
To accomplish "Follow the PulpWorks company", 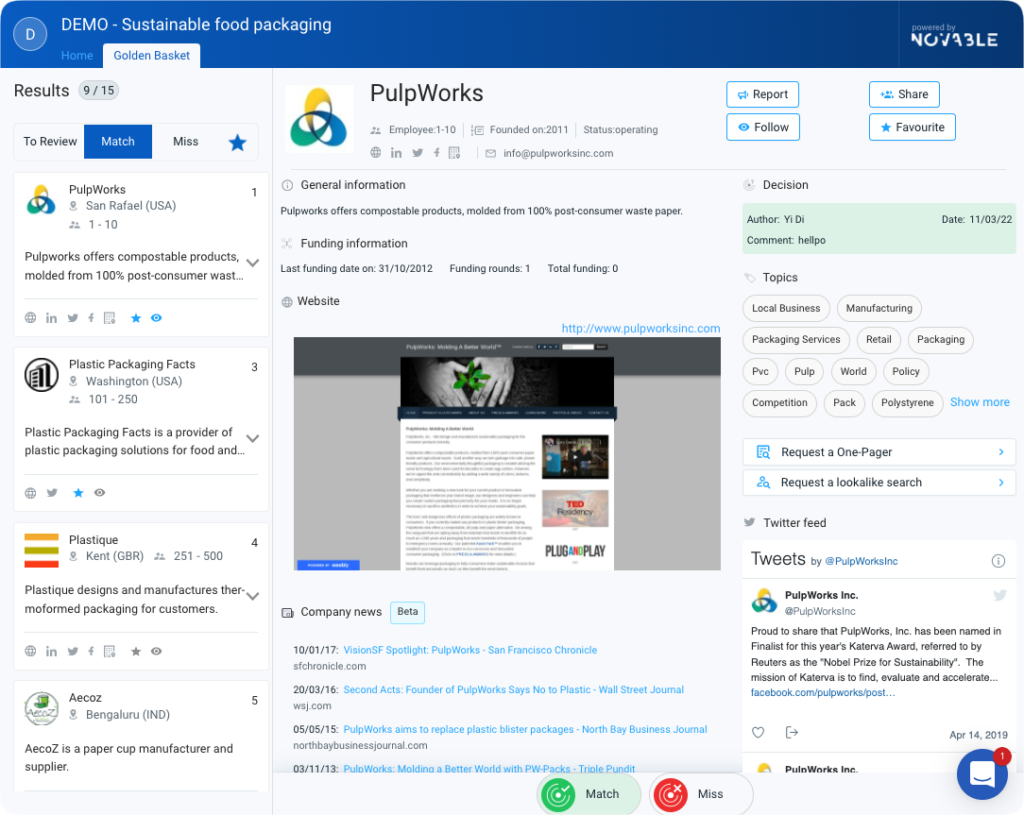I will pyautogui.click(x=763, y=127).
